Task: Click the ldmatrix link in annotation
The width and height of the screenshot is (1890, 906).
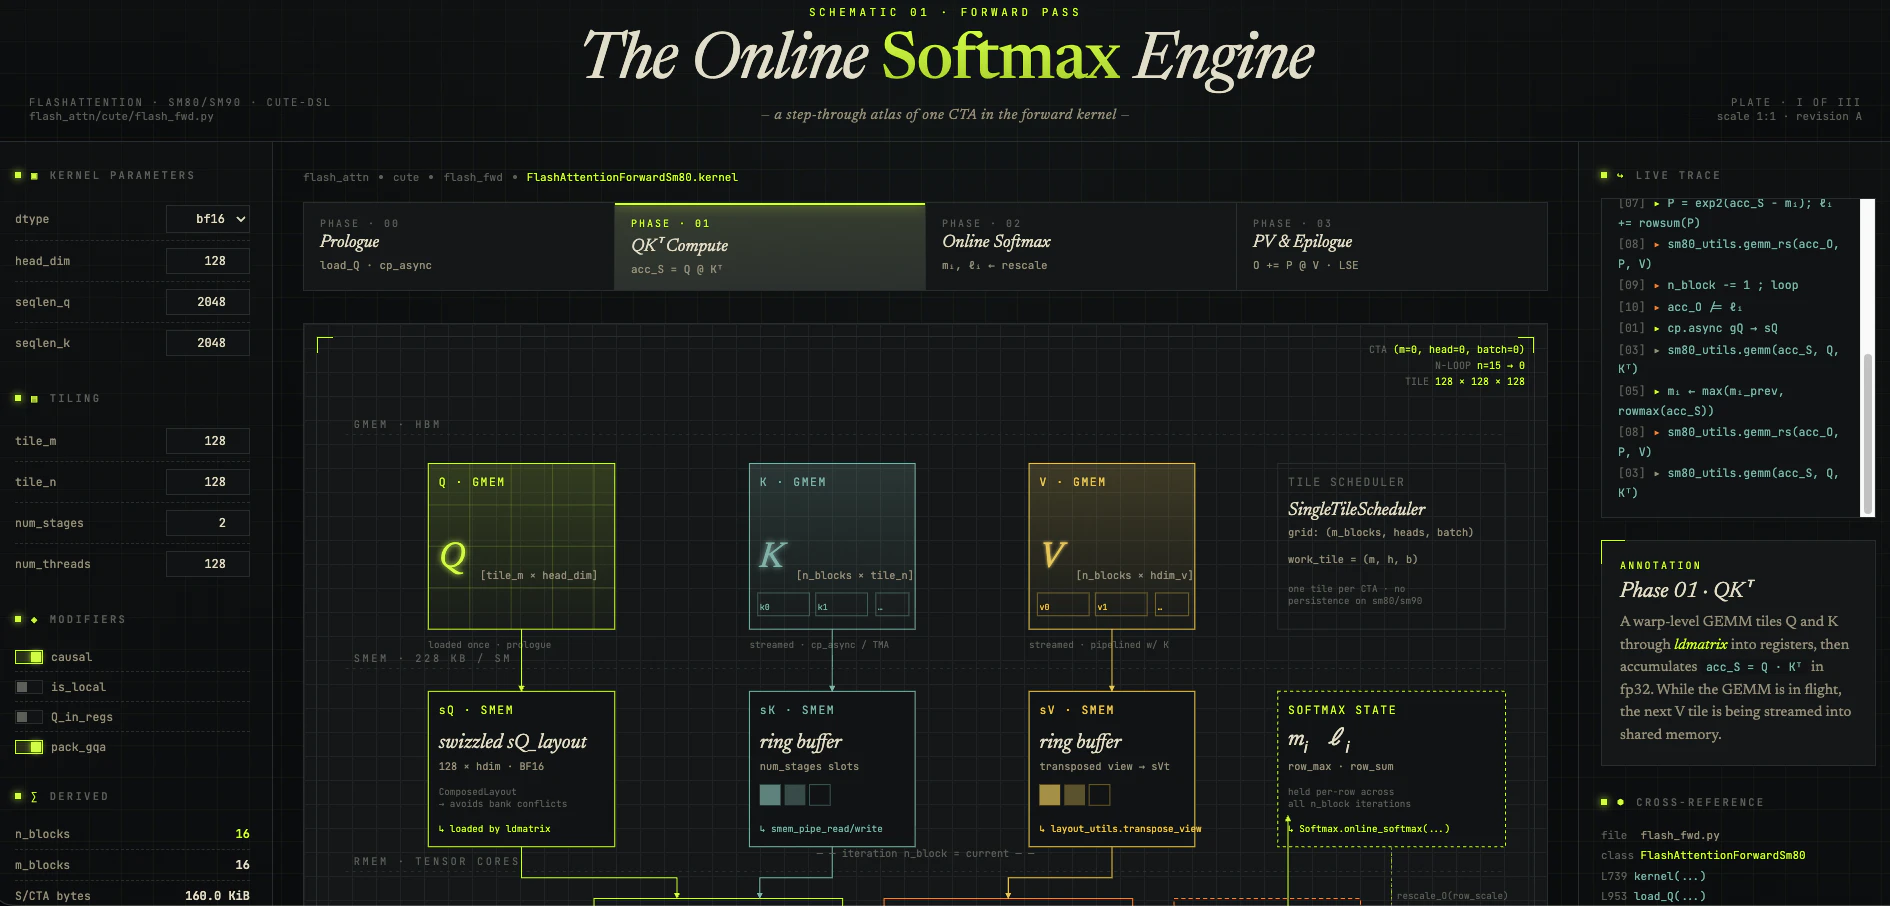Action: click(x=1700, y=644)
